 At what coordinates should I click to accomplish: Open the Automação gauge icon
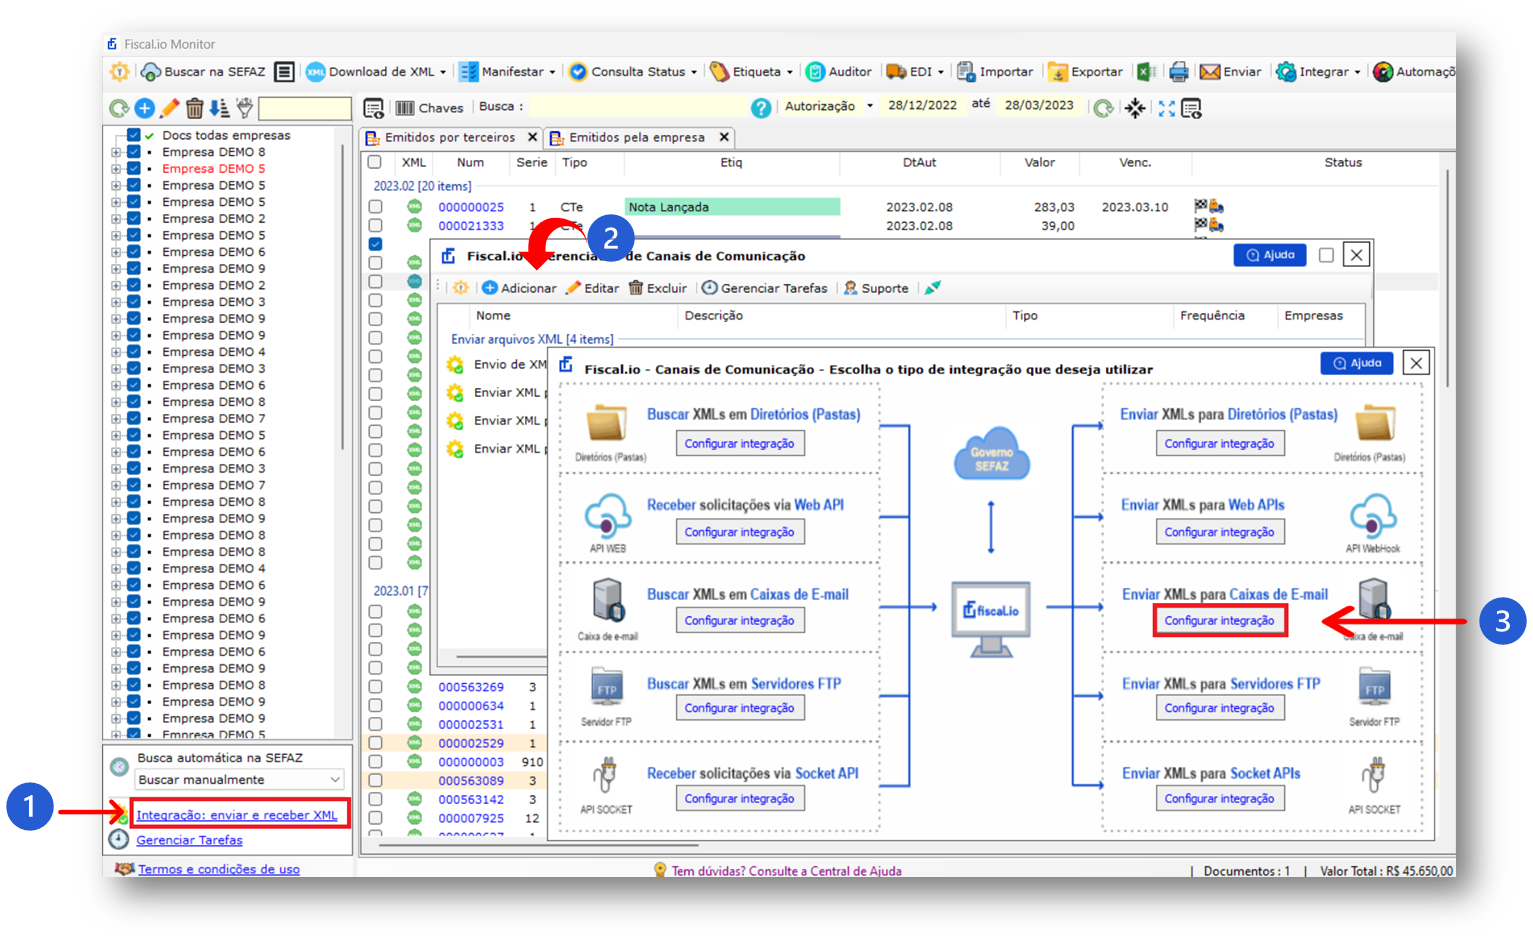click(x=1383, y=72)
